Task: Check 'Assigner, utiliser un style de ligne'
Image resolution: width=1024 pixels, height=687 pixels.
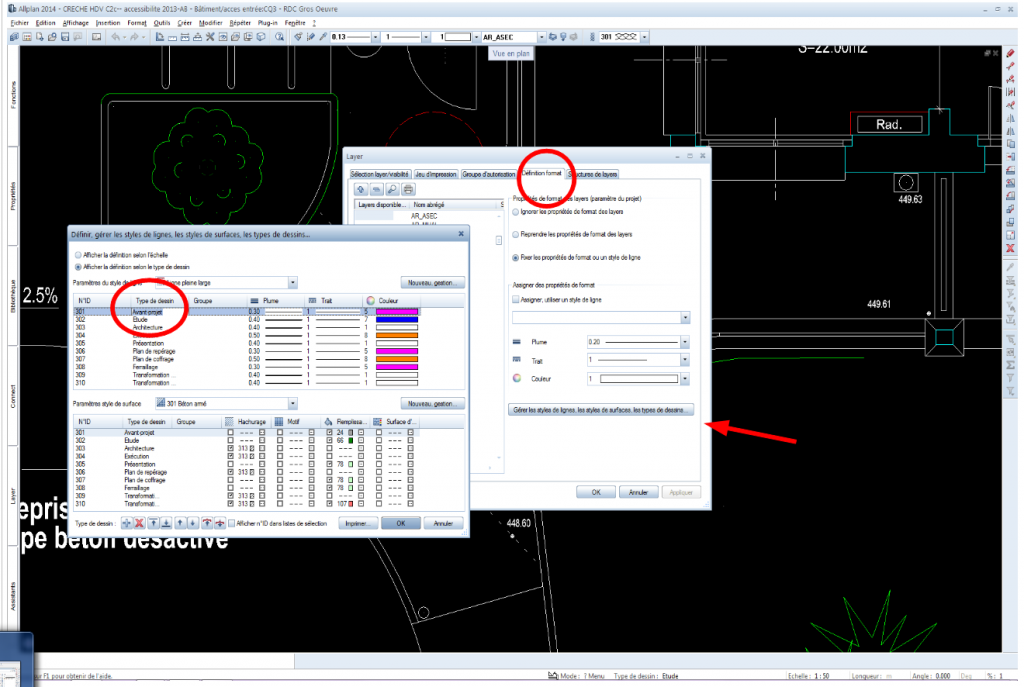Action: tap(515, 300)
